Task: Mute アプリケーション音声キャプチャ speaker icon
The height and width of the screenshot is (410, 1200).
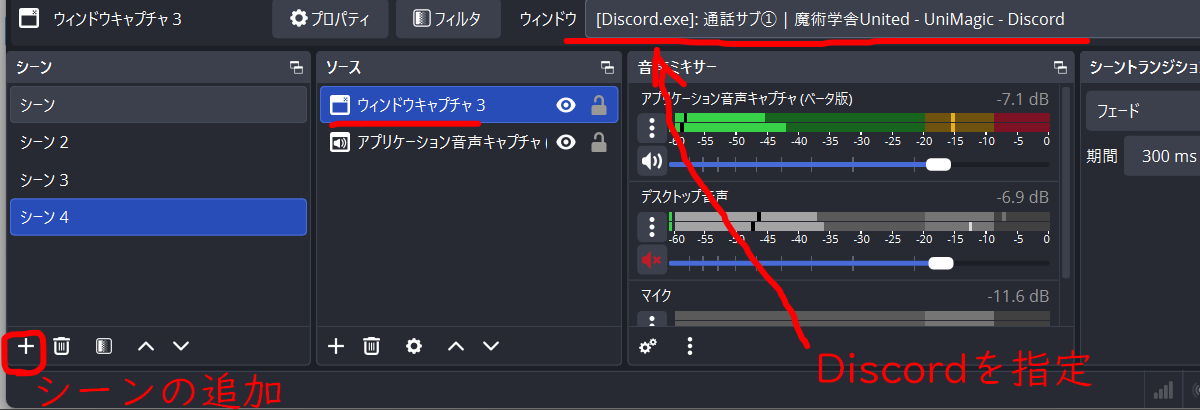Action: click(651, 161)
